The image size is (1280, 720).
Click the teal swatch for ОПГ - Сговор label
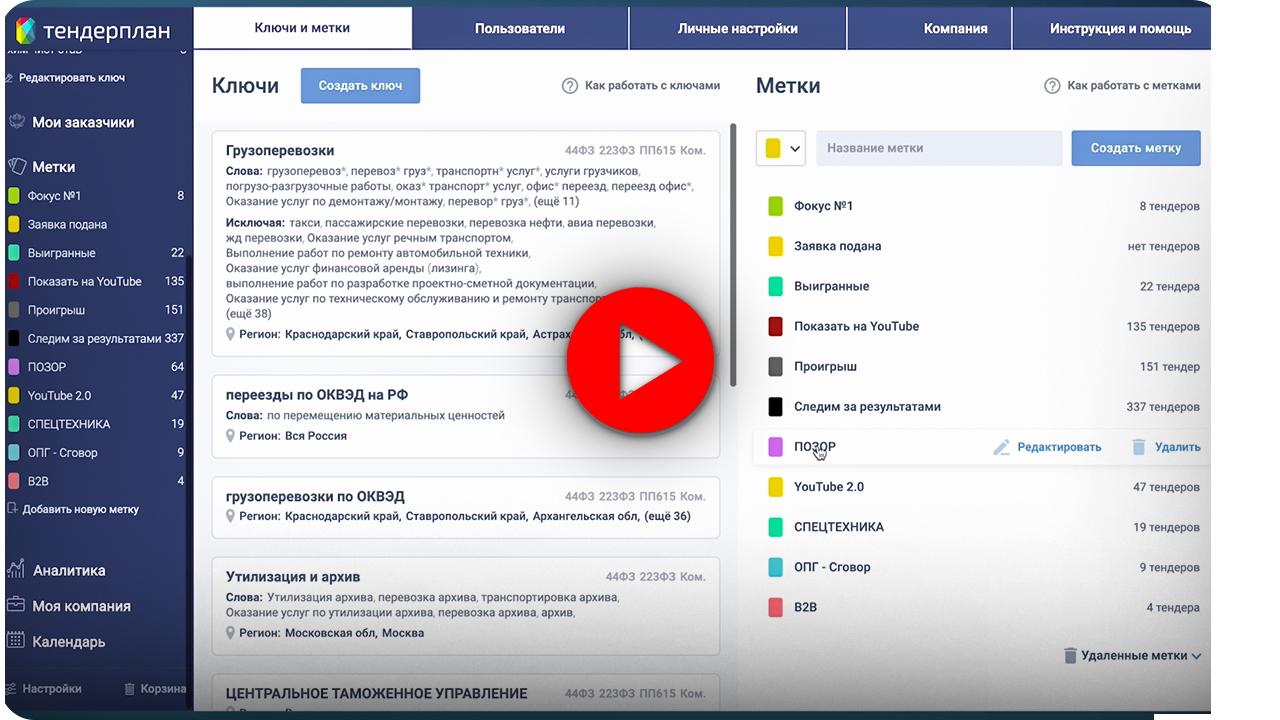(775, 567)
